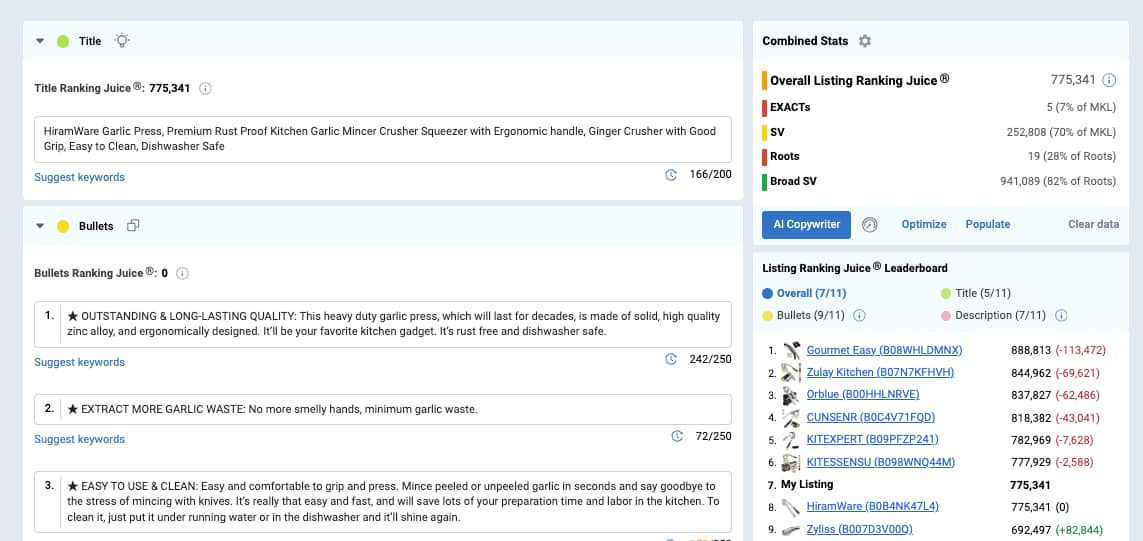Open history clock icon under Title field
1143x541 pixels.
[671, 175]
